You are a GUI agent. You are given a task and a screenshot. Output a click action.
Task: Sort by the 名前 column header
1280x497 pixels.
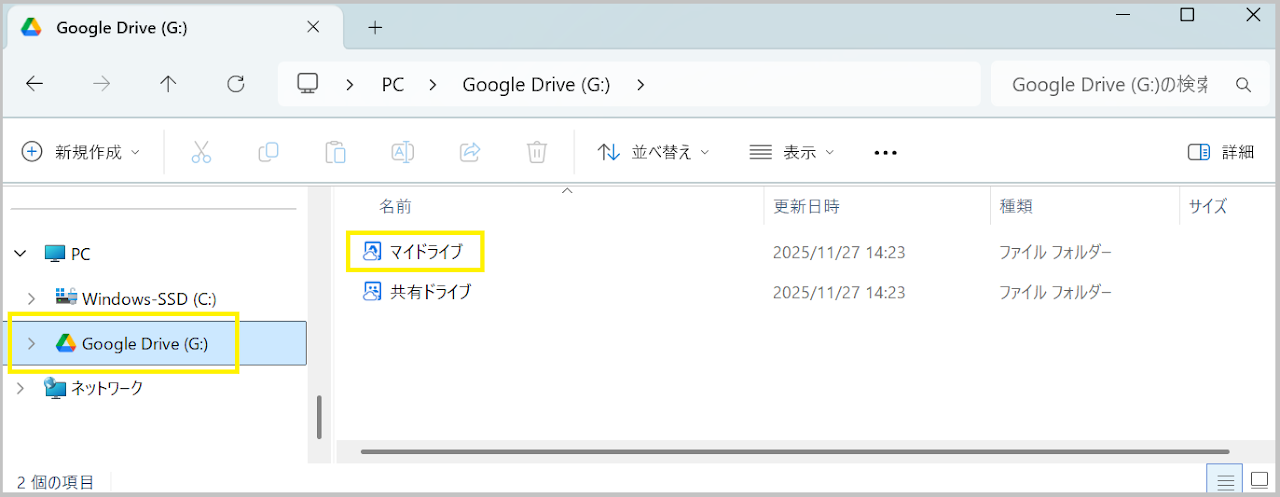click(x=395, y=207)
